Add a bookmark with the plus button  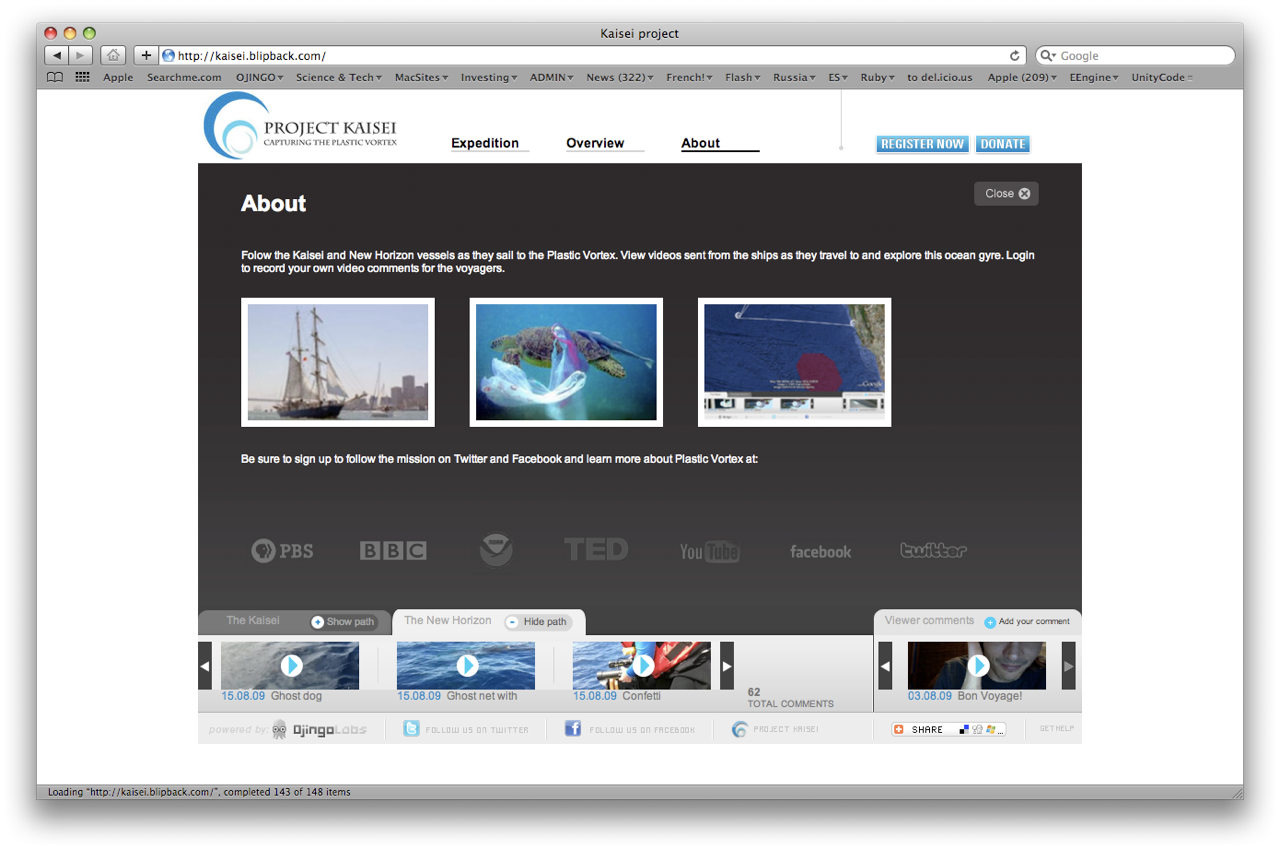coord(146,56)
